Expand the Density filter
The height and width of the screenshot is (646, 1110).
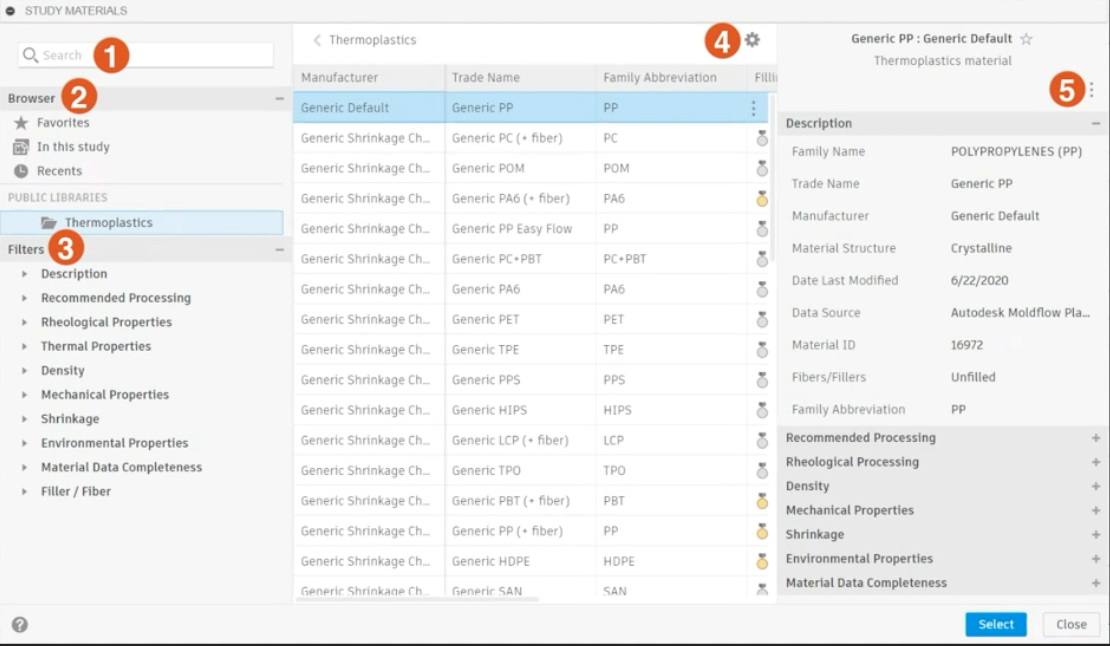tap(24, 370)
